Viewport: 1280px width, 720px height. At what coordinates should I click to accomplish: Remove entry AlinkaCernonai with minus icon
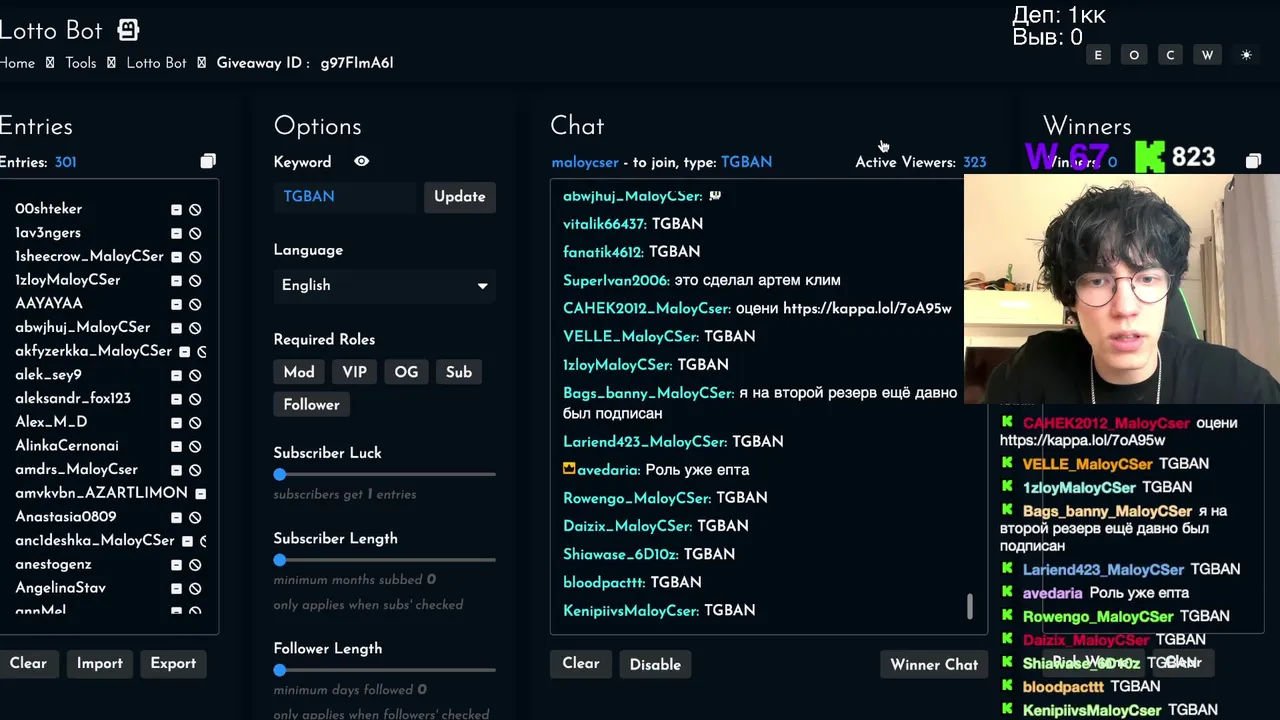pyautogui.click(x=176, y=447)
